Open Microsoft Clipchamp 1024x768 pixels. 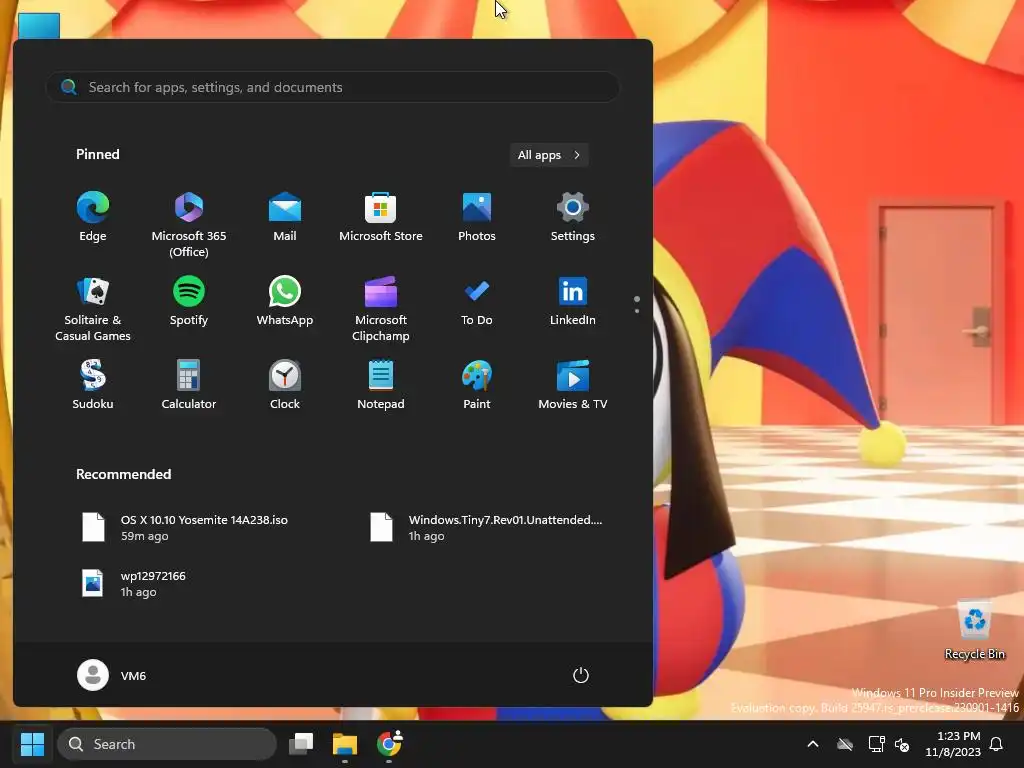[381, 308]
